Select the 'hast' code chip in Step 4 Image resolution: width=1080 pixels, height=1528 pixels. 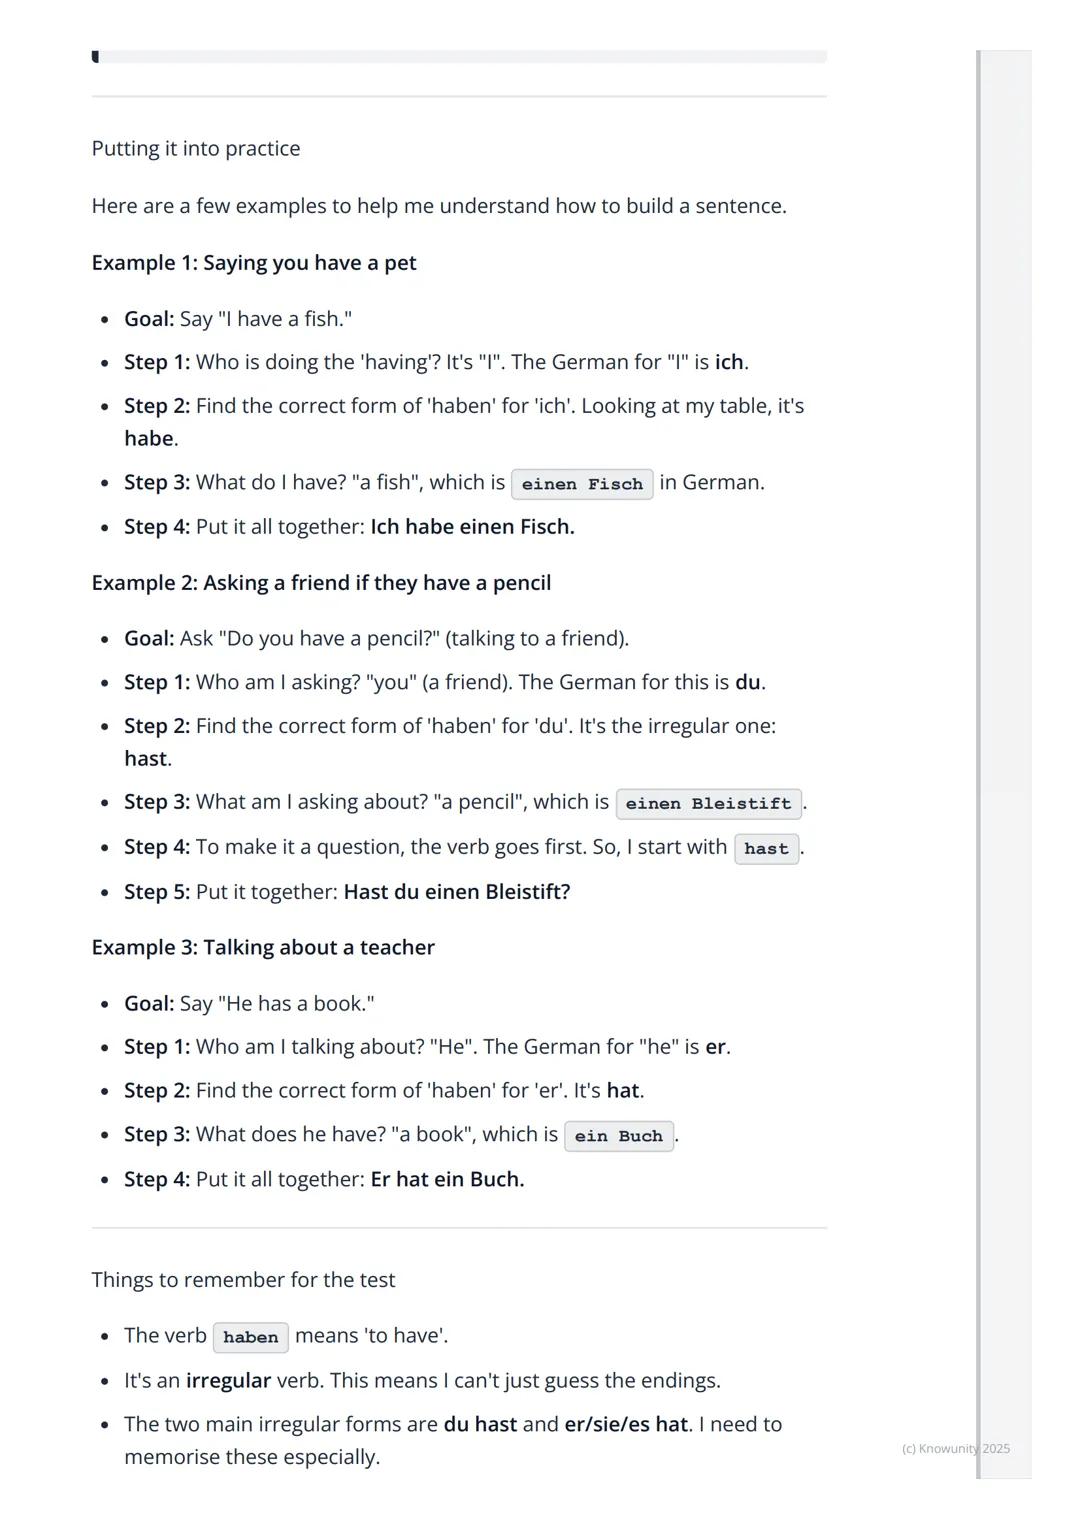click(x=766, y=849)
